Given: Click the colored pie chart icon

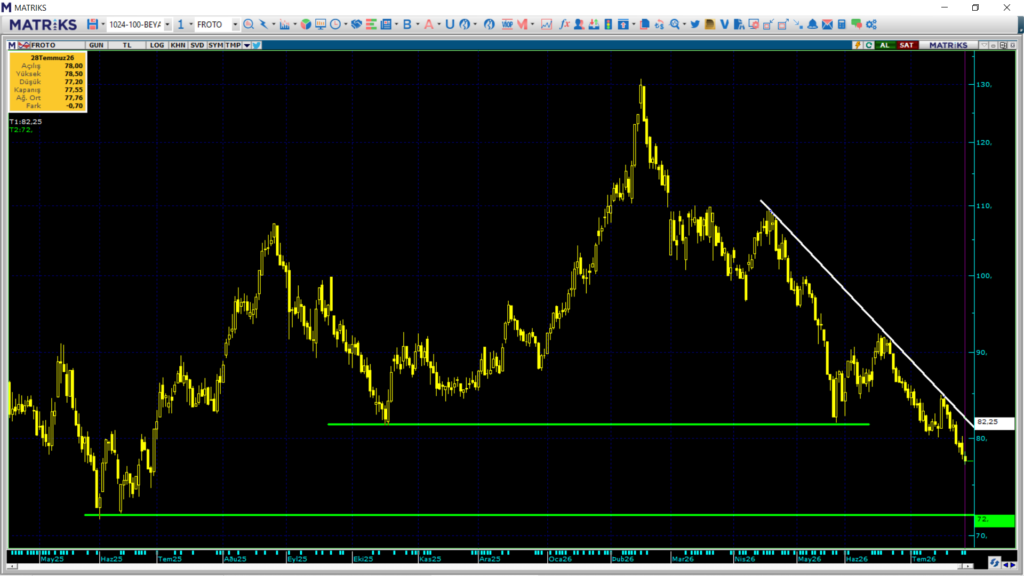Looking at the screenshot, I should [306, 24].
